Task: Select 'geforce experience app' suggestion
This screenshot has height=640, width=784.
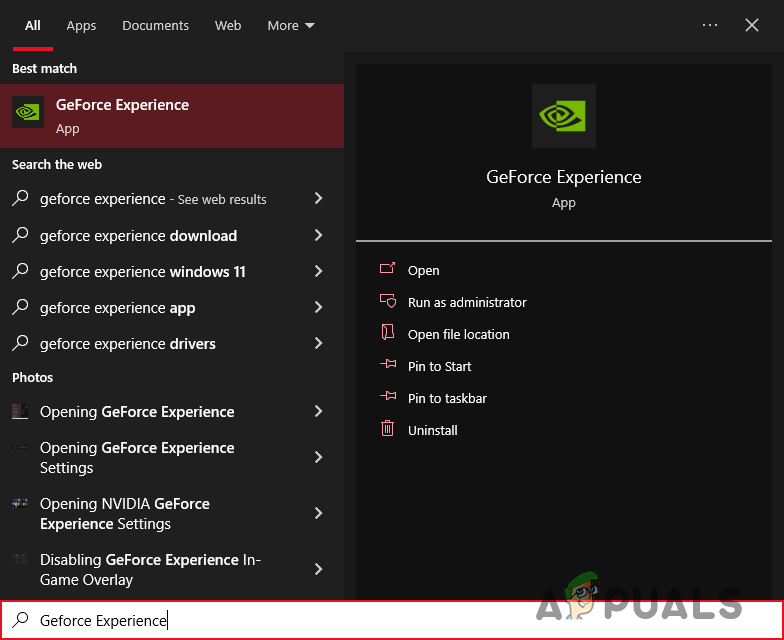Action: [x=172, y=307]
